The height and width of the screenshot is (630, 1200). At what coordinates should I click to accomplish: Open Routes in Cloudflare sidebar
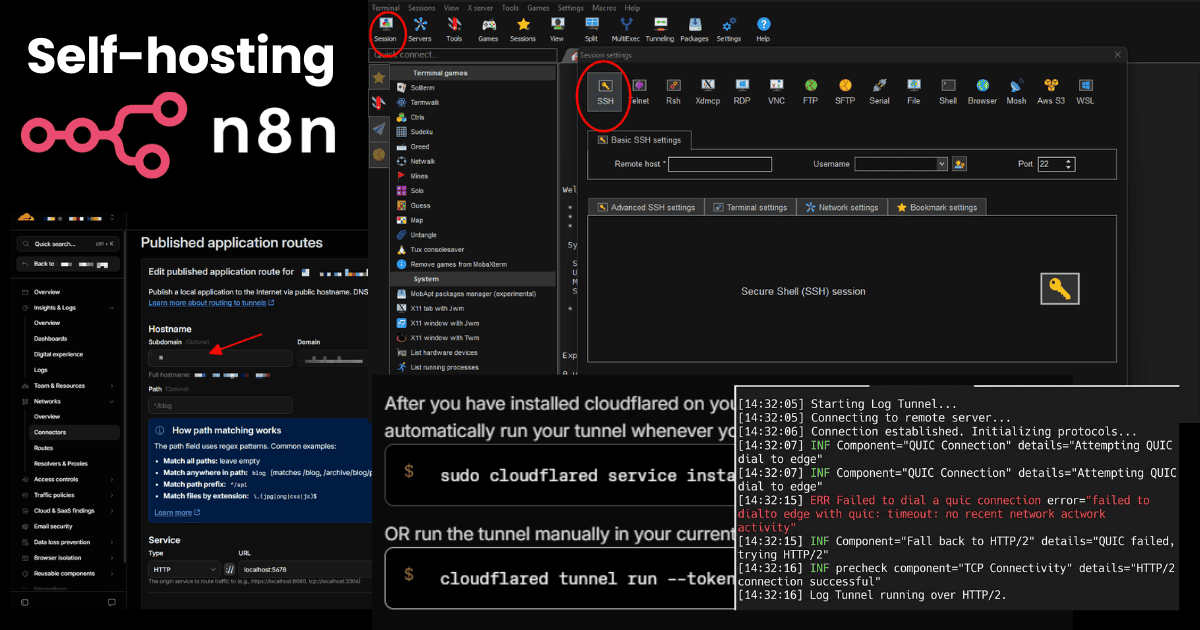[x=44, y=448]
